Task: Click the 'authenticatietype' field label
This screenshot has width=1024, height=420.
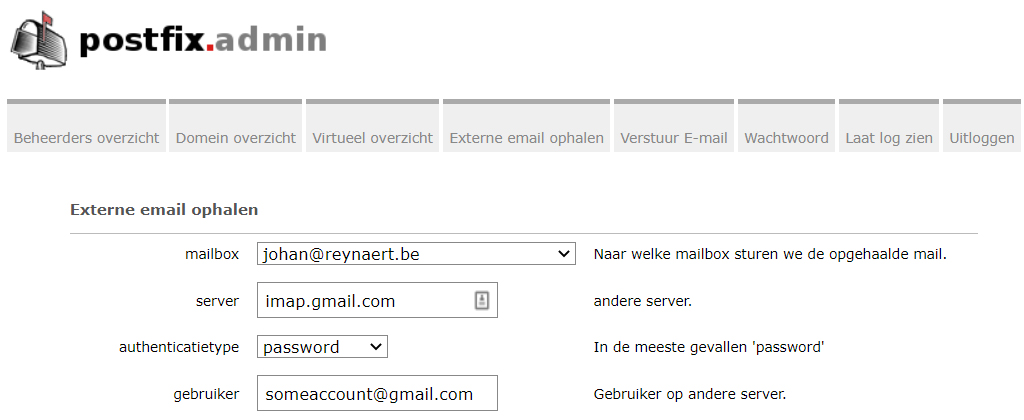Action: point(179,347)
